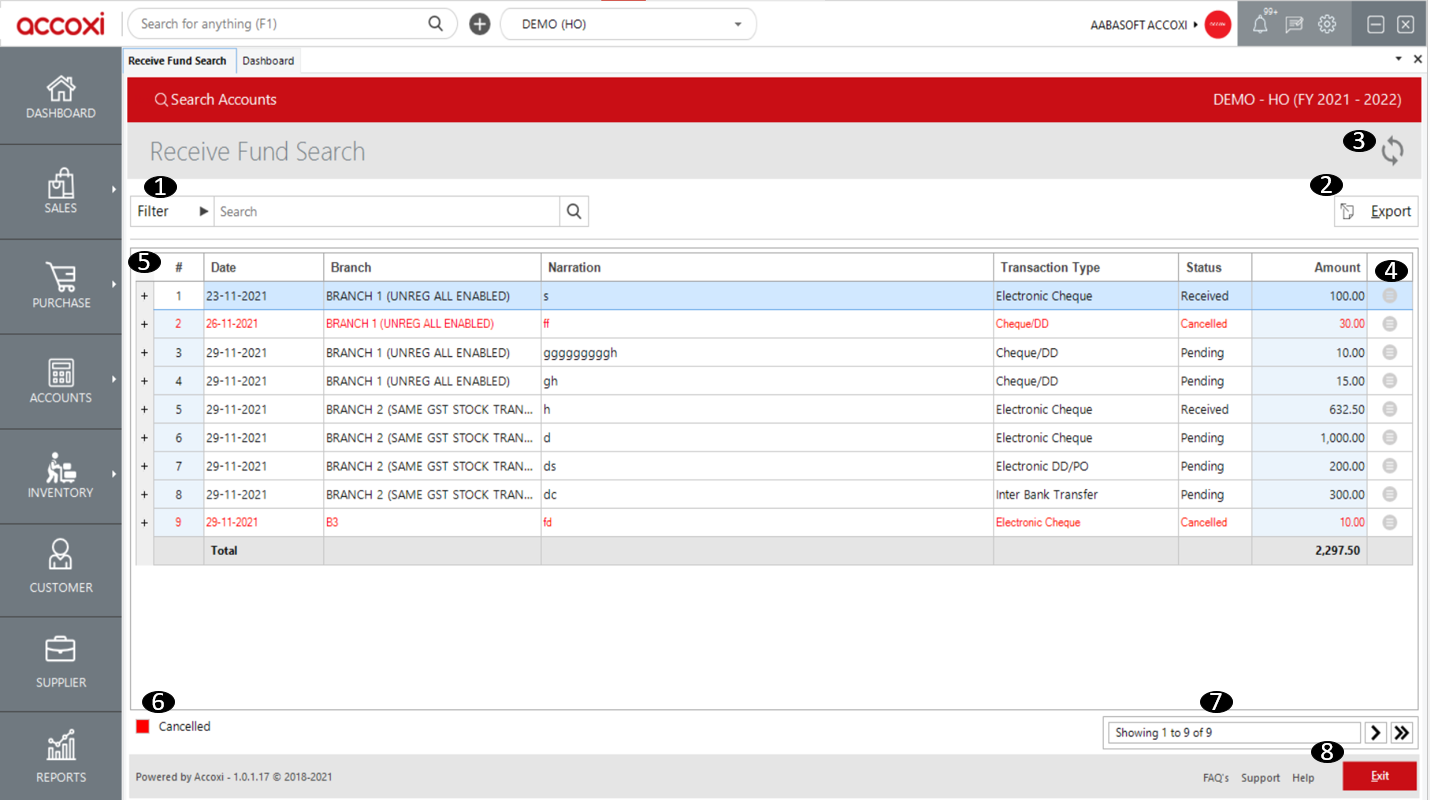Expand row 4 with the plus sign

(x=144, y=381)
